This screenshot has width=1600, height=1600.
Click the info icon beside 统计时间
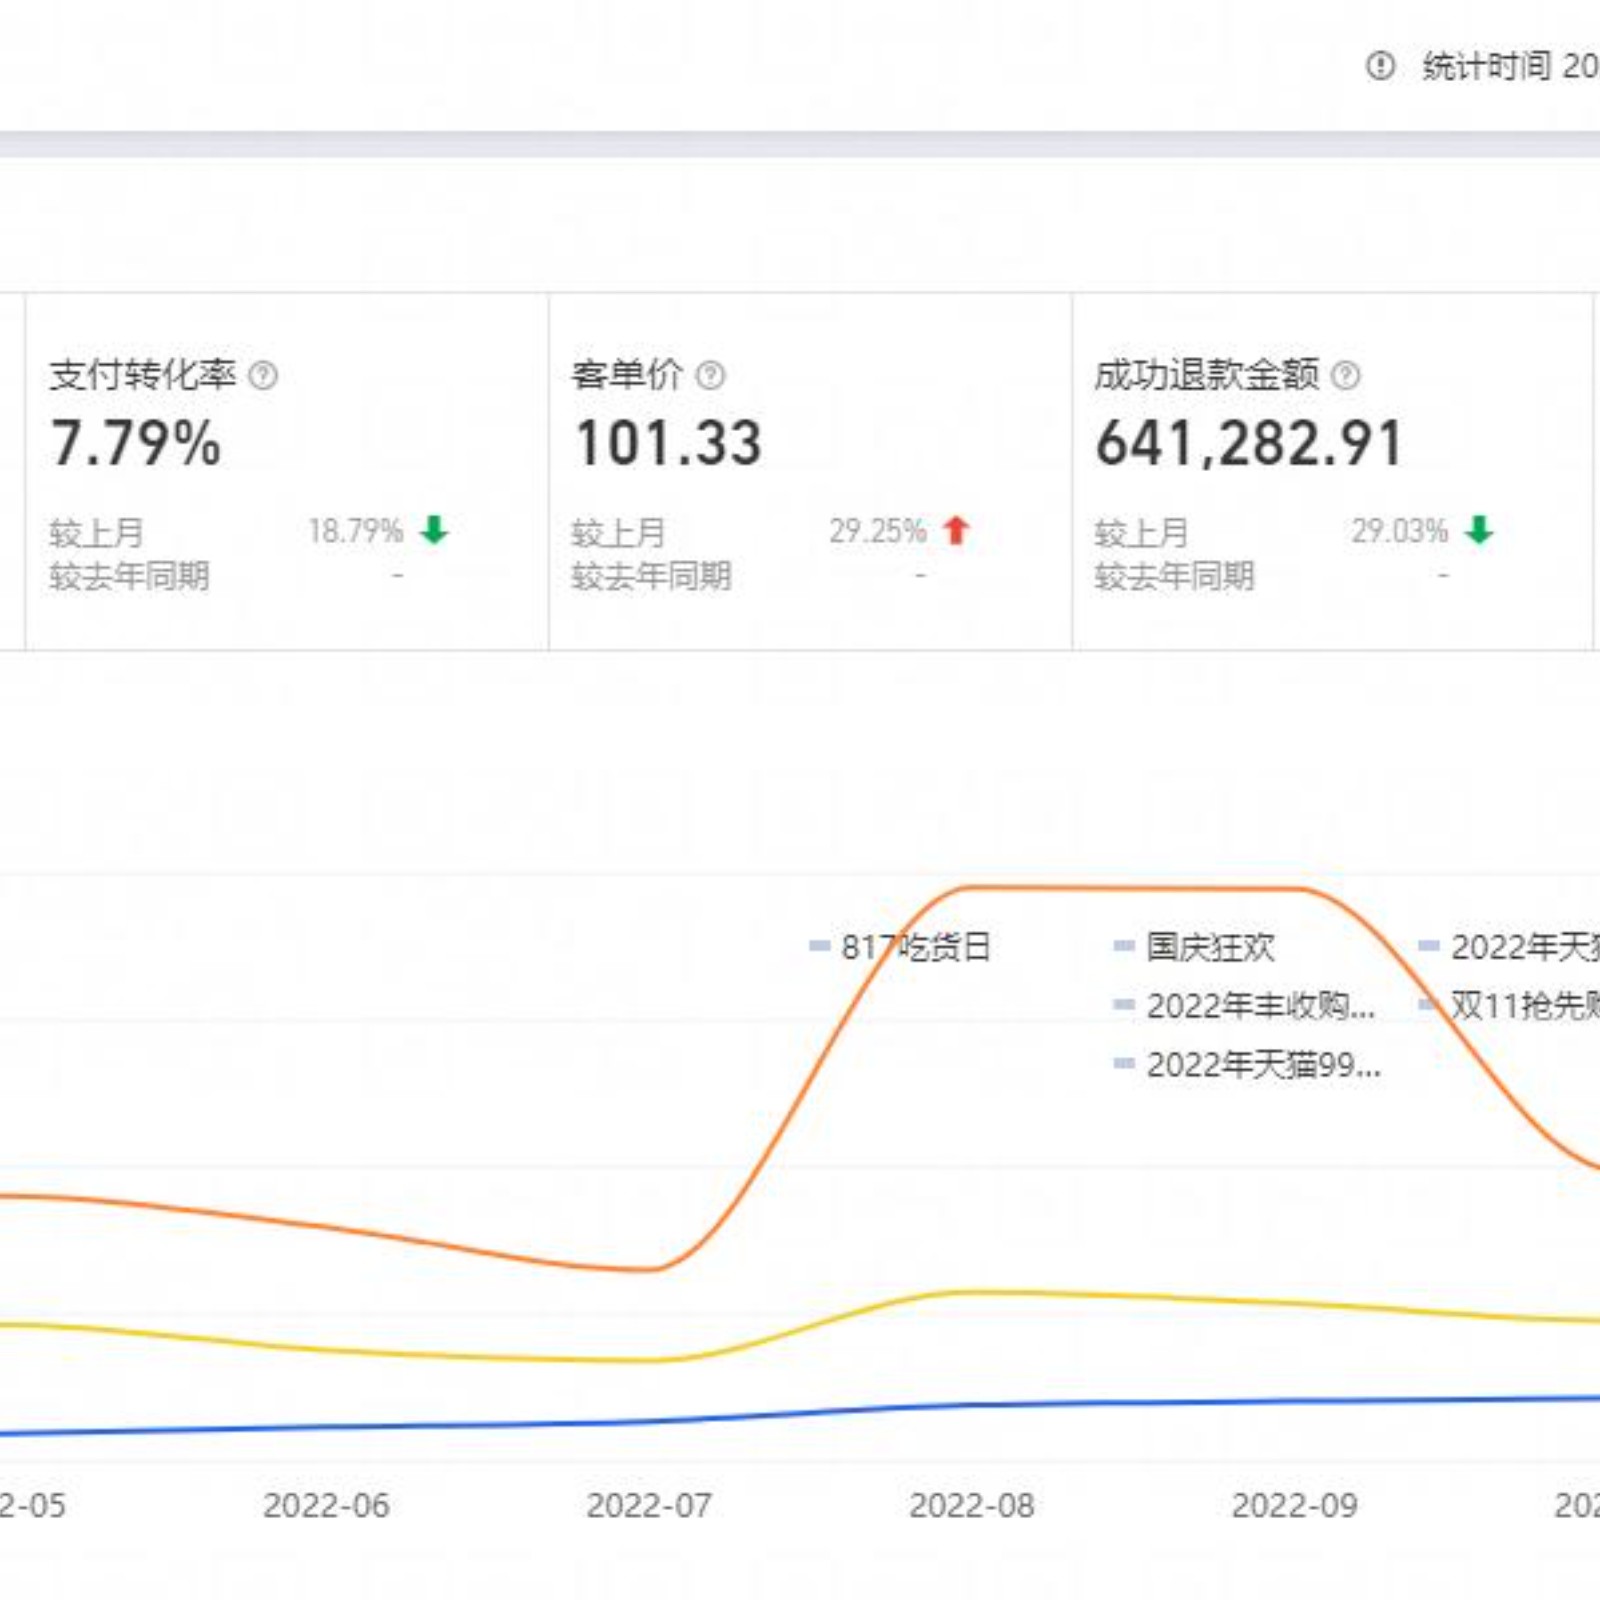[x=1380, y=66]
